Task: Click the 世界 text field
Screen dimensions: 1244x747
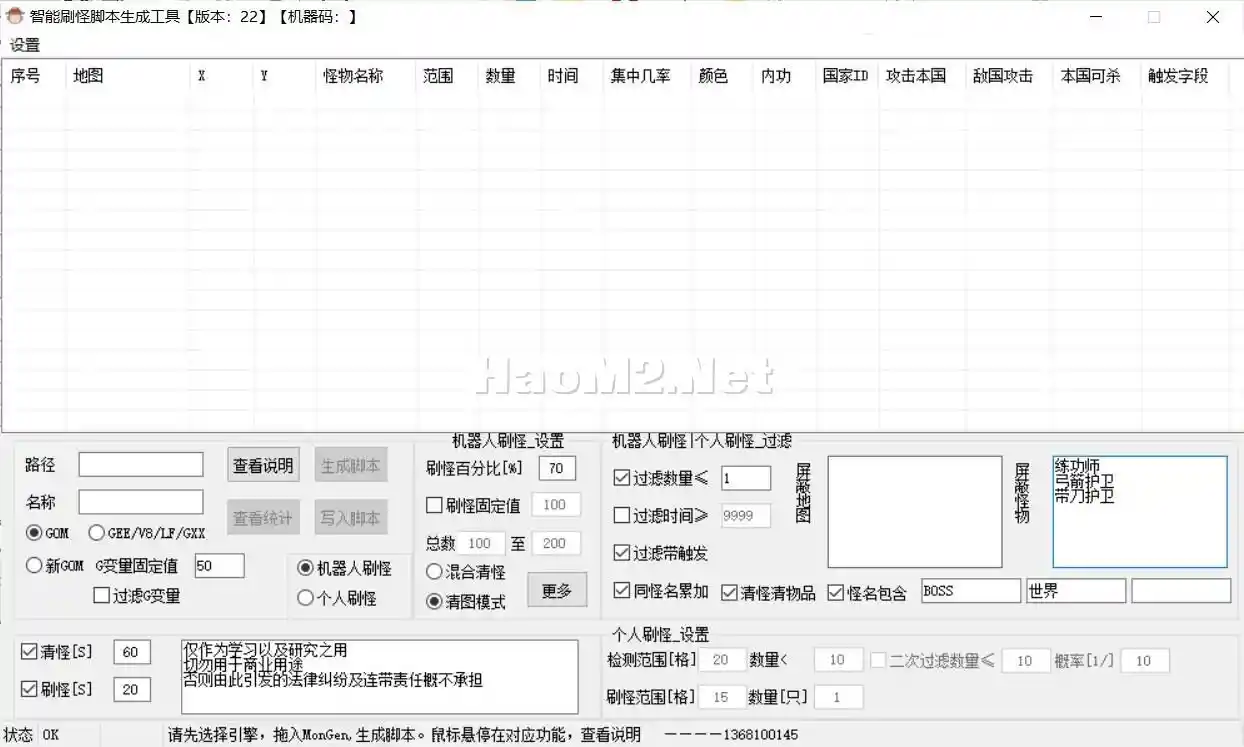Action: [1076, 591]
